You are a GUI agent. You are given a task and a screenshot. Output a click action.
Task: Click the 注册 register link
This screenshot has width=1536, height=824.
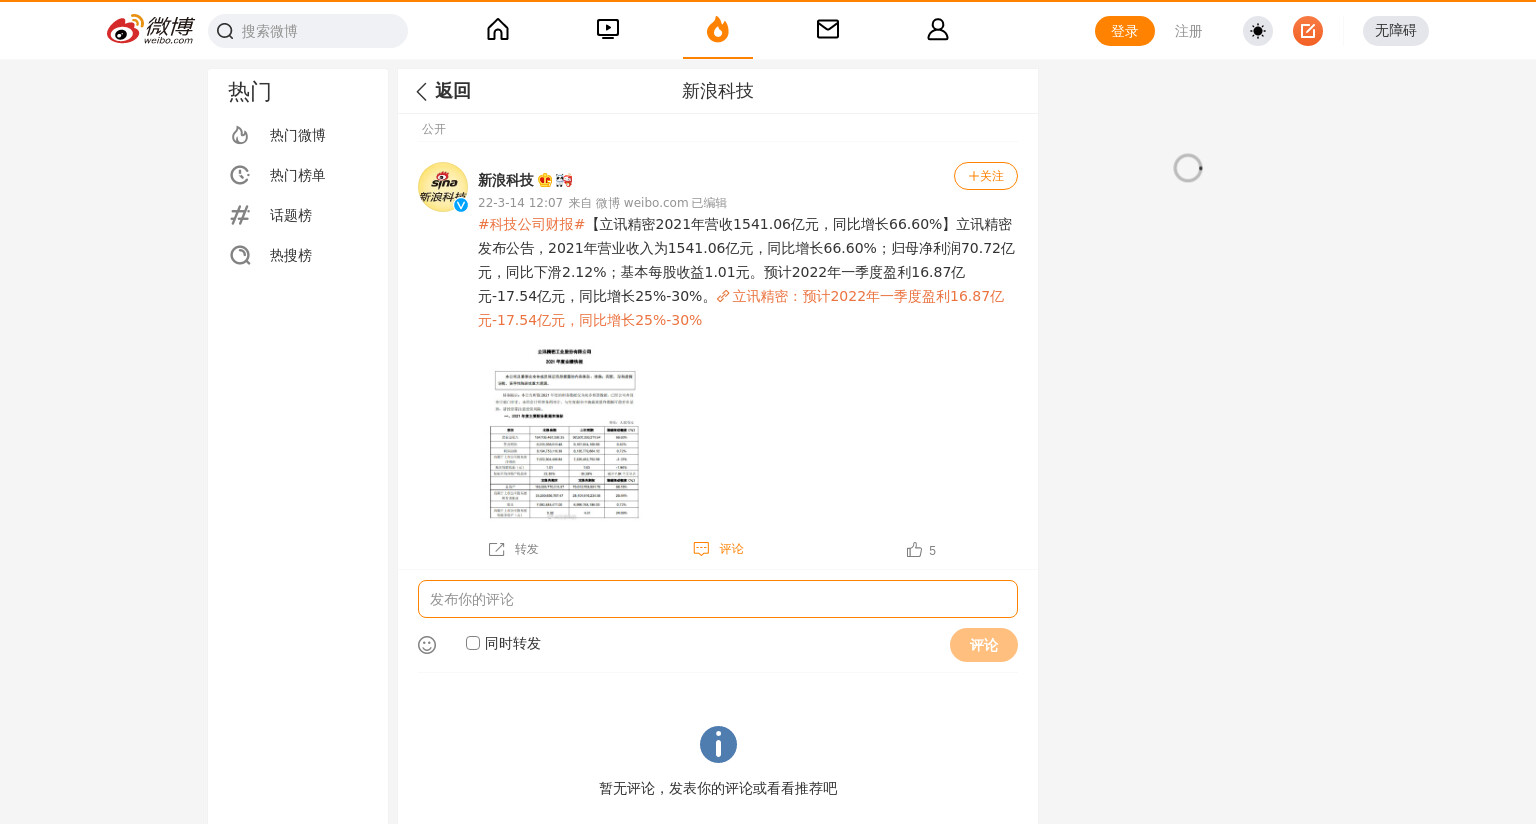[x=1188, y=31]
